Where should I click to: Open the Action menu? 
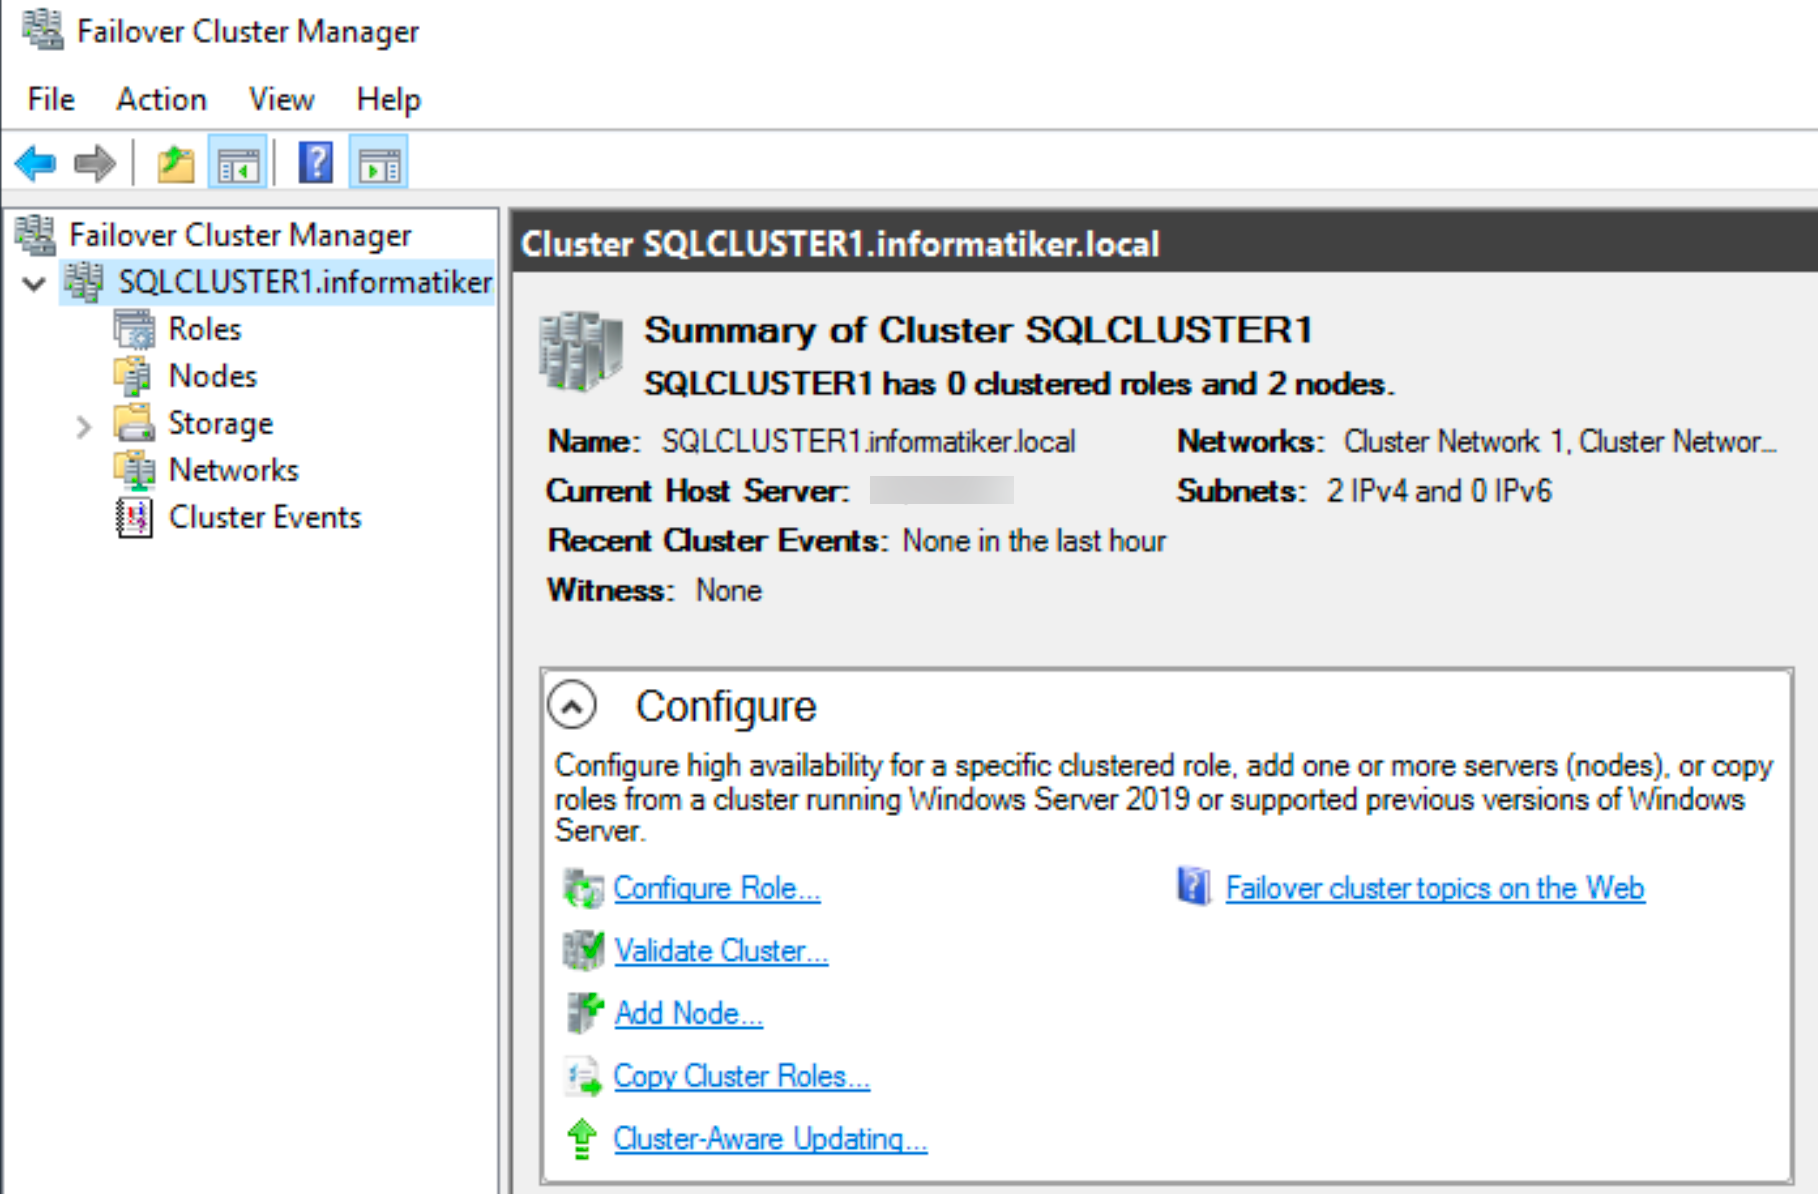pyautogui.click(x=161, y=99)
